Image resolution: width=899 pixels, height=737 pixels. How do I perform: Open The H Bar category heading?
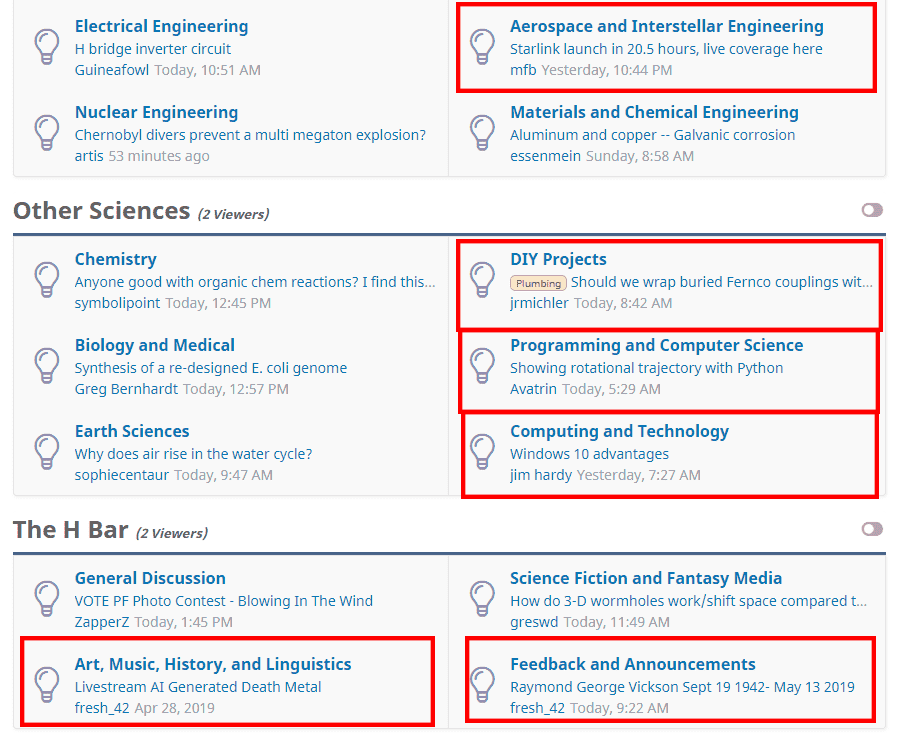click(x=70, y=530)
